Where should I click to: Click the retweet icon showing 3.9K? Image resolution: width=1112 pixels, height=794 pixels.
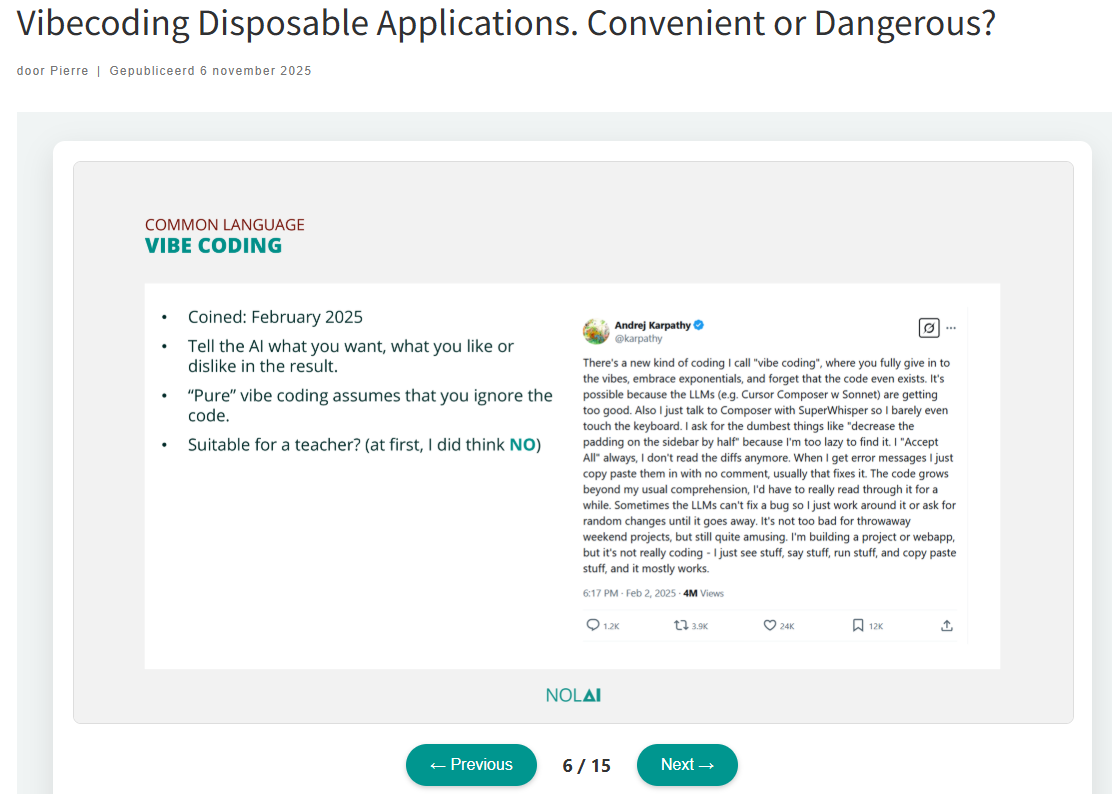click(681, 626)
